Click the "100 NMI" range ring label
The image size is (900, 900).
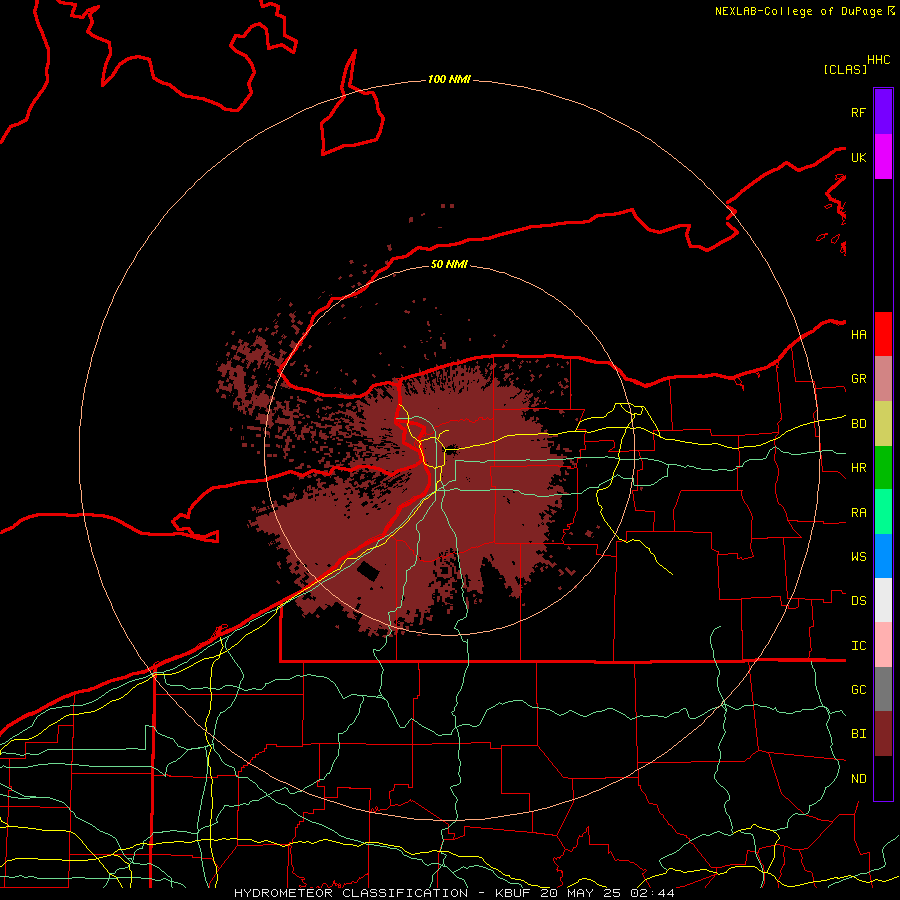pos(449,79)
